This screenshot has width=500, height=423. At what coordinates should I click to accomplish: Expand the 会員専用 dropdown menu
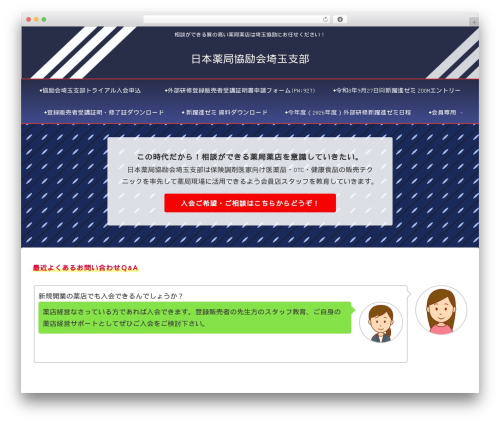tap(446, 112)
